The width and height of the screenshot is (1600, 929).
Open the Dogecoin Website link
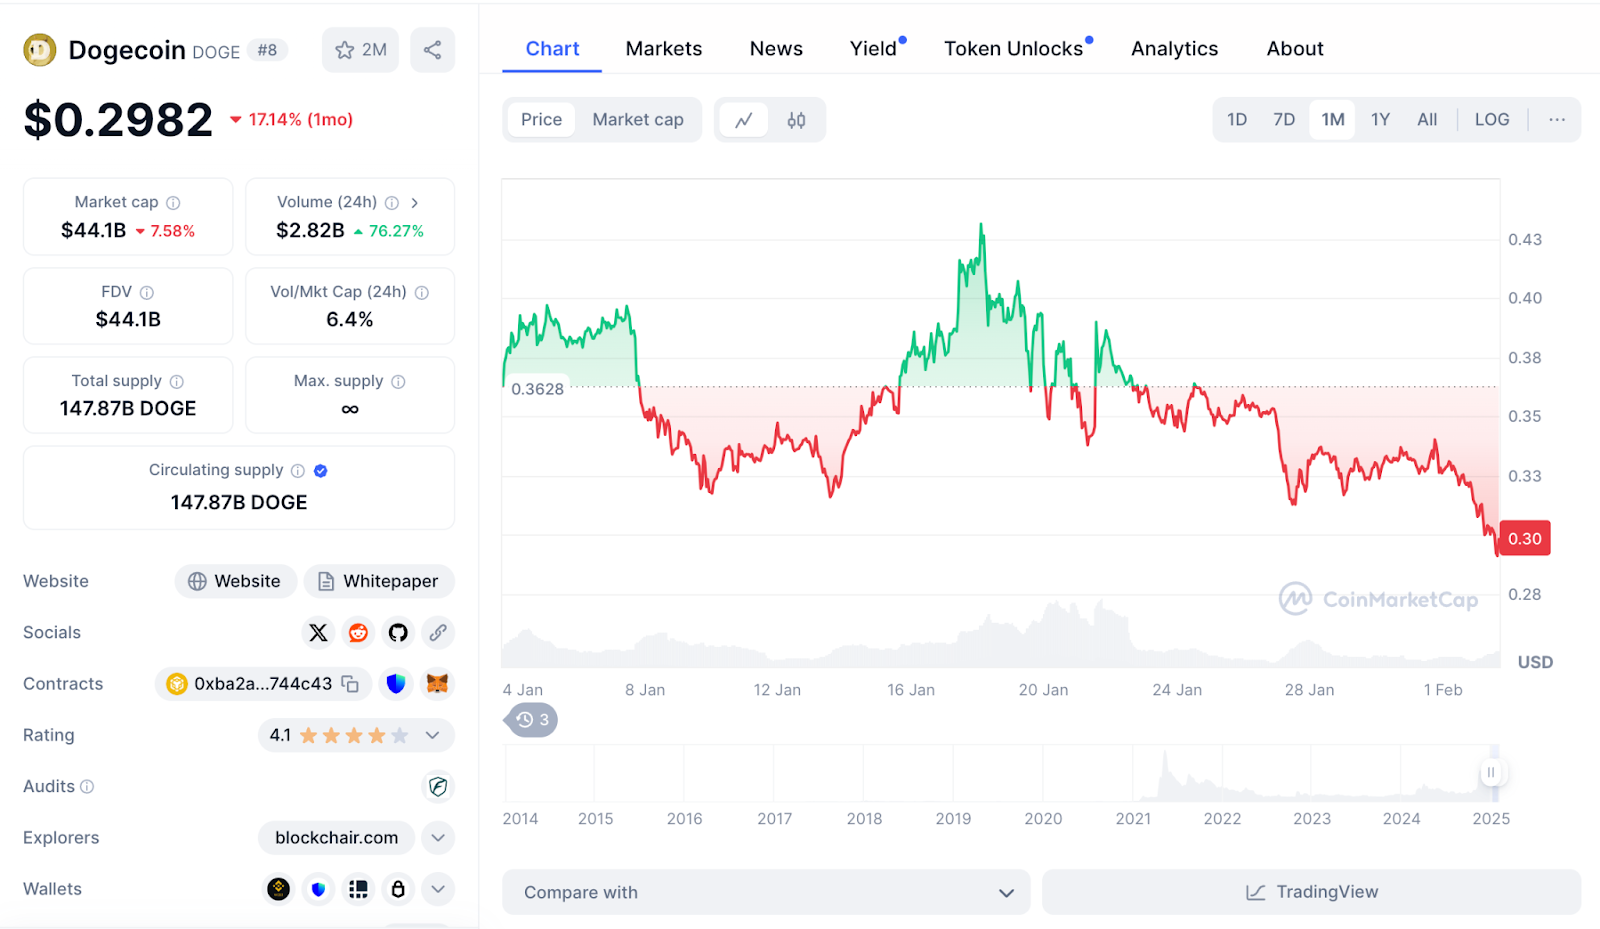235,581
